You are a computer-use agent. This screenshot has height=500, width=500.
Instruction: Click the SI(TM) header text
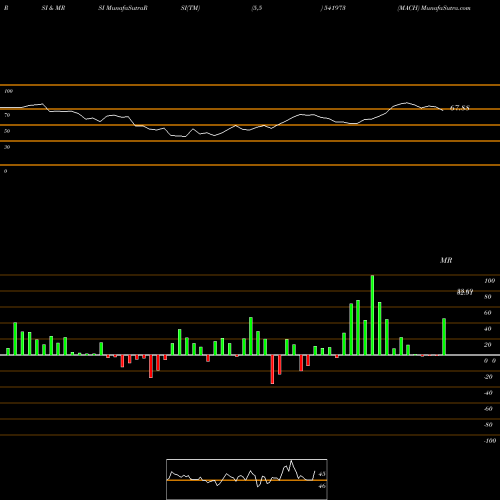pyautogui.click(x=190, y=8)
